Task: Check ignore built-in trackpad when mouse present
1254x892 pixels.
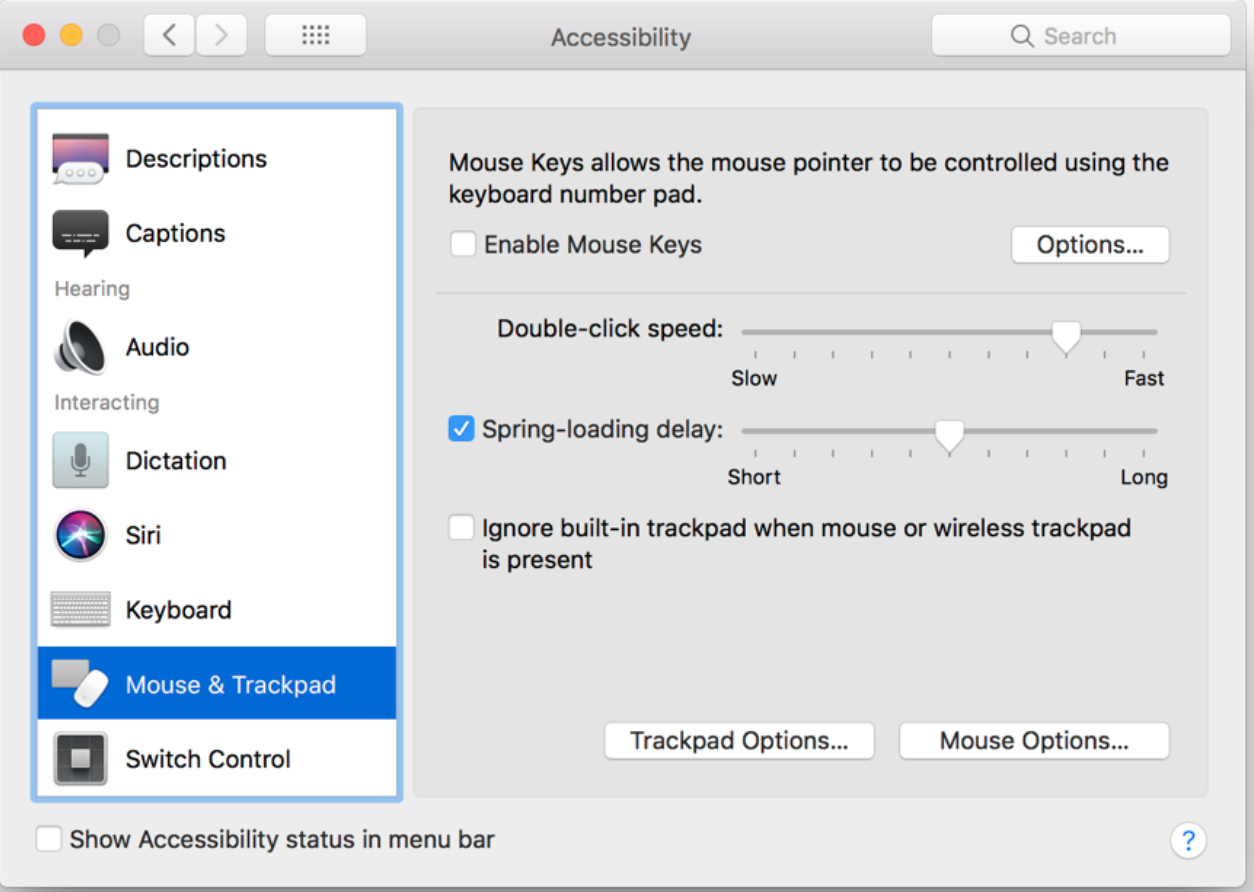Action: tap(461, 527)
